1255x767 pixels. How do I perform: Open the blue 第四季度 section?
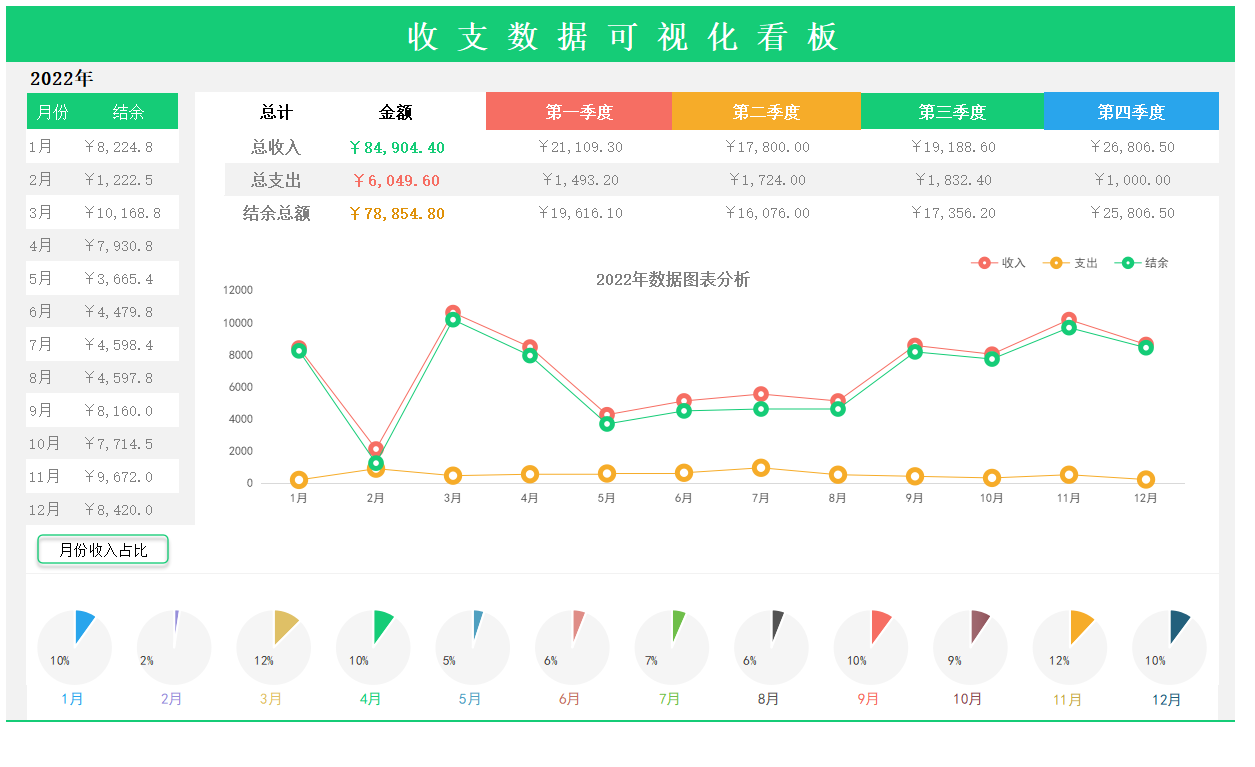coord(1131,111)
